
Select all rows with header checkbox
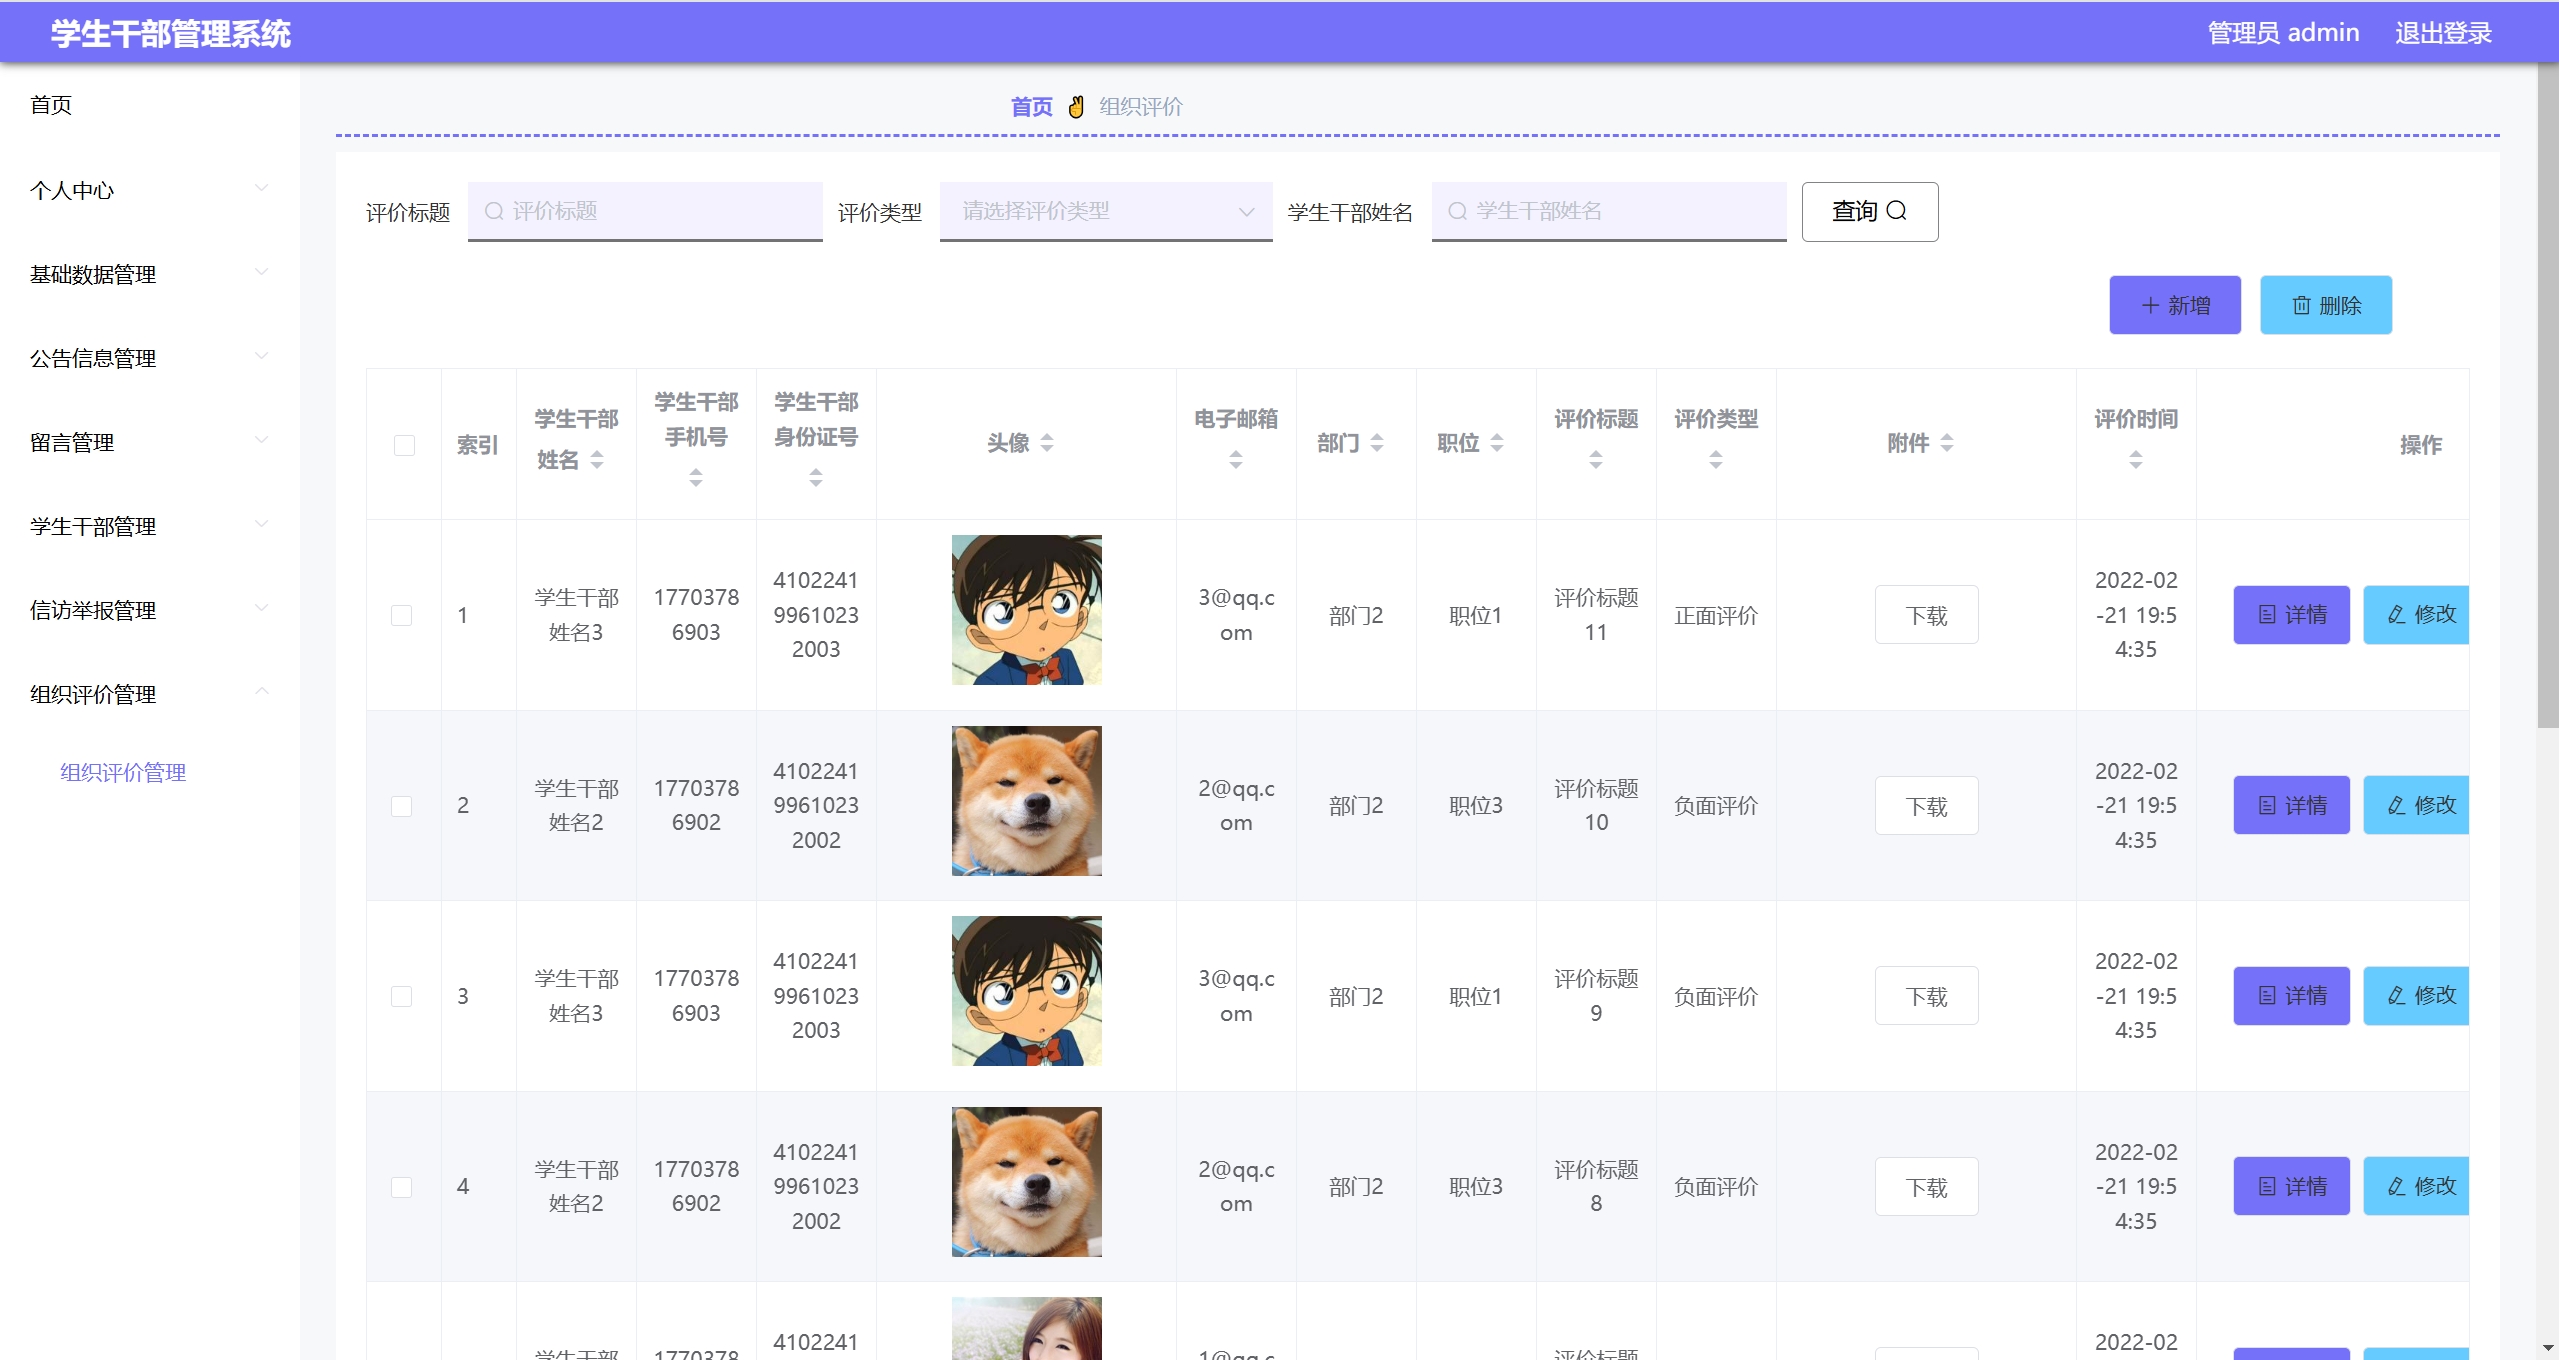point(404,445)
